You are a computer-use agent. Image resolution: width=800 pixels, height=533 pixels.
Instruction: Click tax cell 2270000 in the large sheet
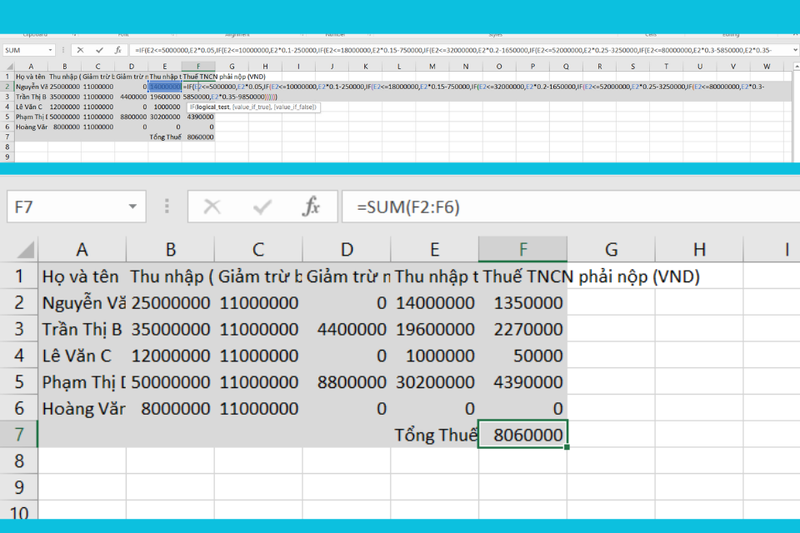(x=523, y=329)
